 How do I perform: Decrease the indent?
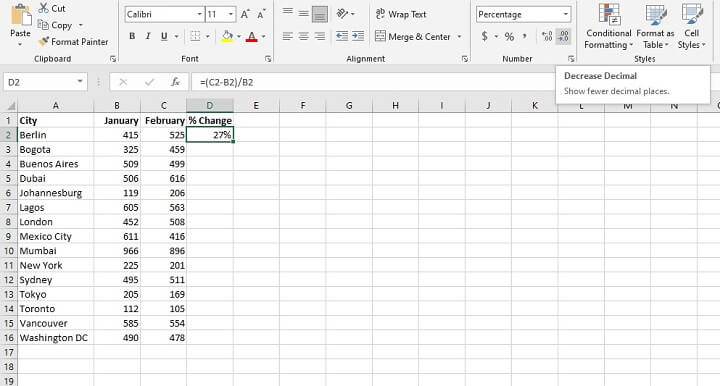pos(342,36)
